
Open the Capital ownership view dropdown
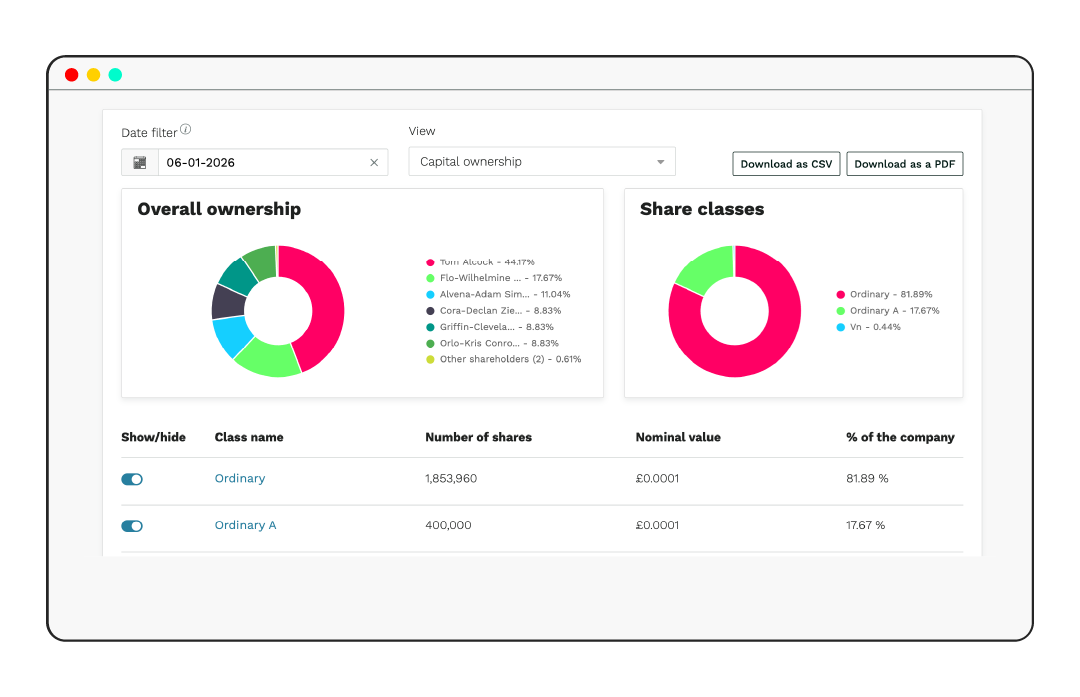[541, 162]
